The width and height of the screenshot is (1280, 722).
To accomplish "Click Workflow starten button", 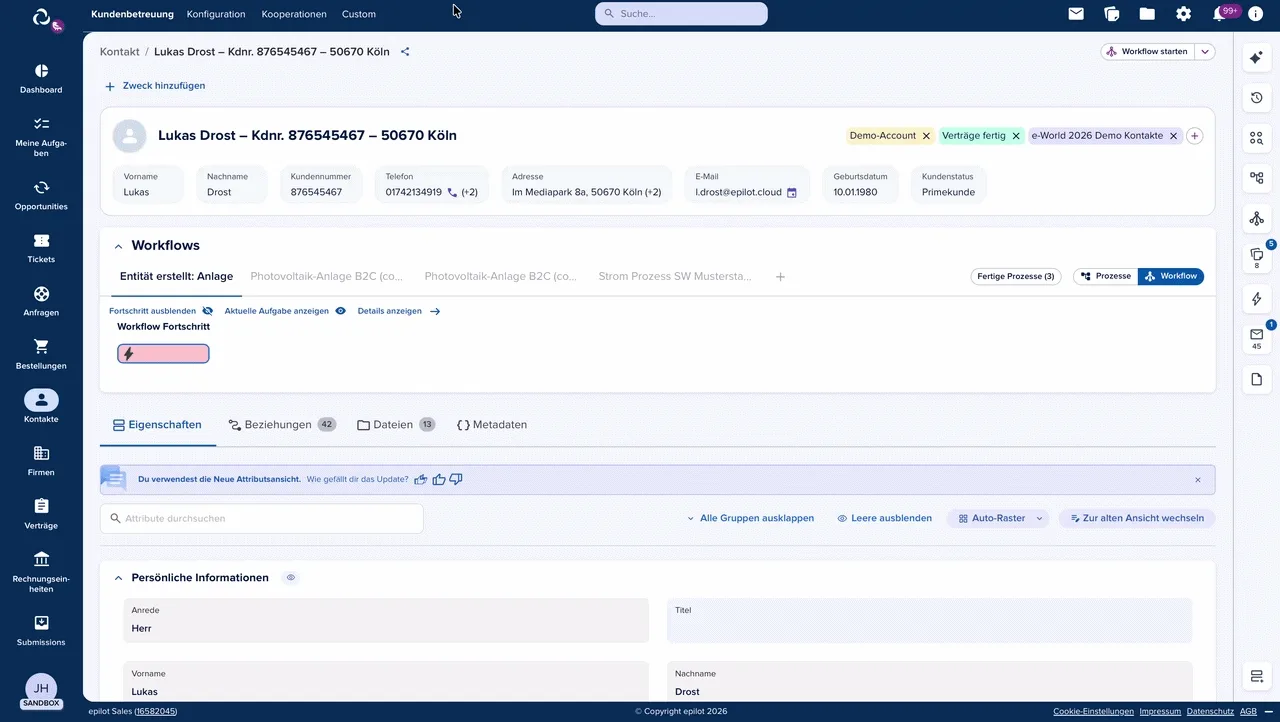I will (x=1149, y=52).
